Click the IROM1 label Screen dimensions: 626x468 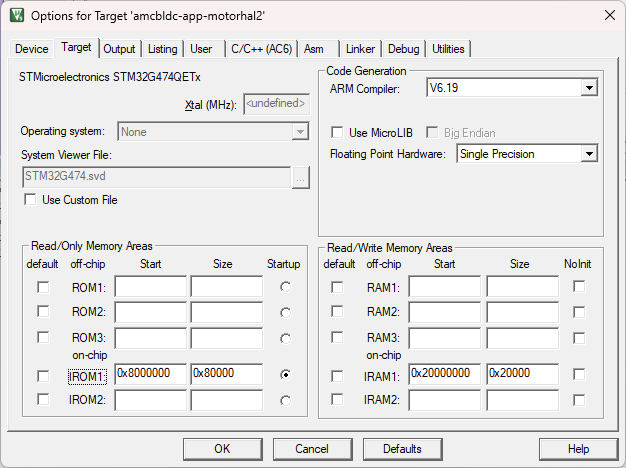point(87,377)
